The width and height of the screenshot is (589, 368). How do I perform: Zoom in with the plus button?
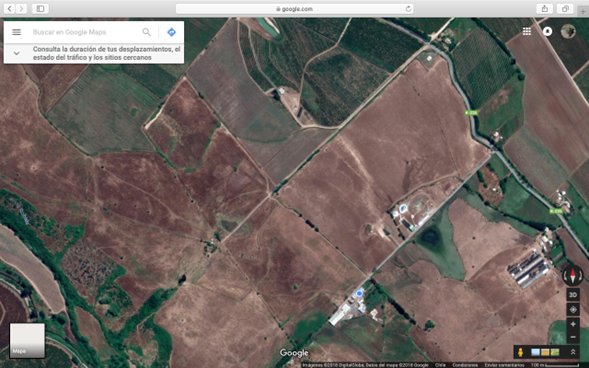pos(573,324)
